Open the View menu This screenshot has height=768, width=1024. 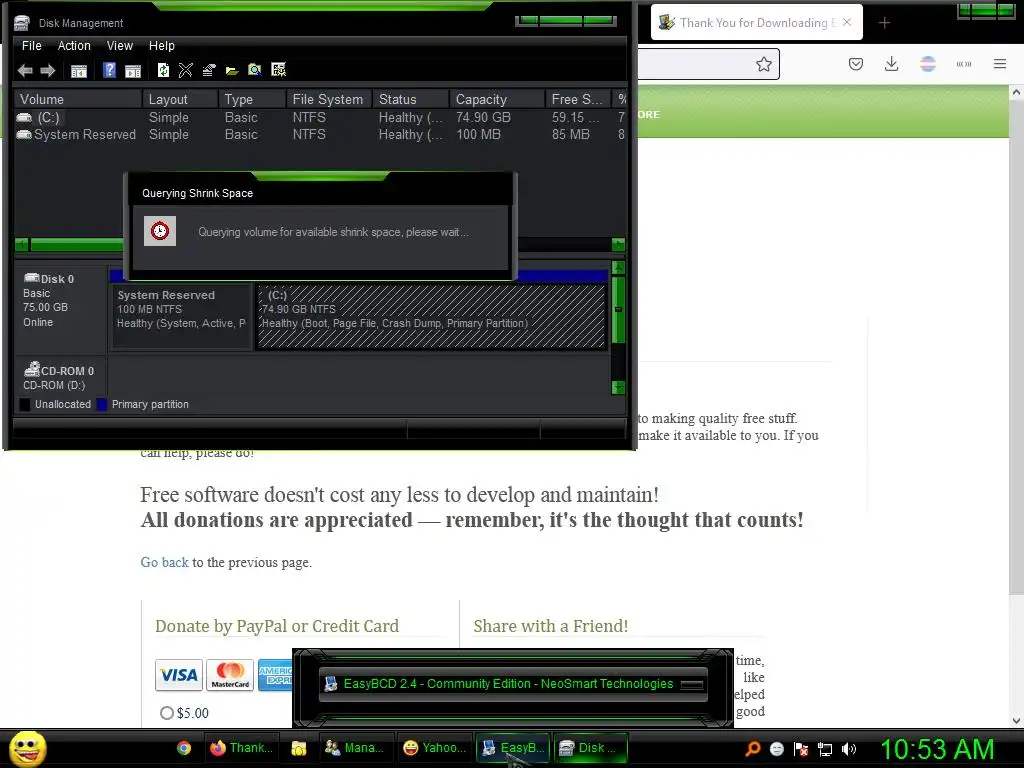pyautogui.click(x=120, y=46)
